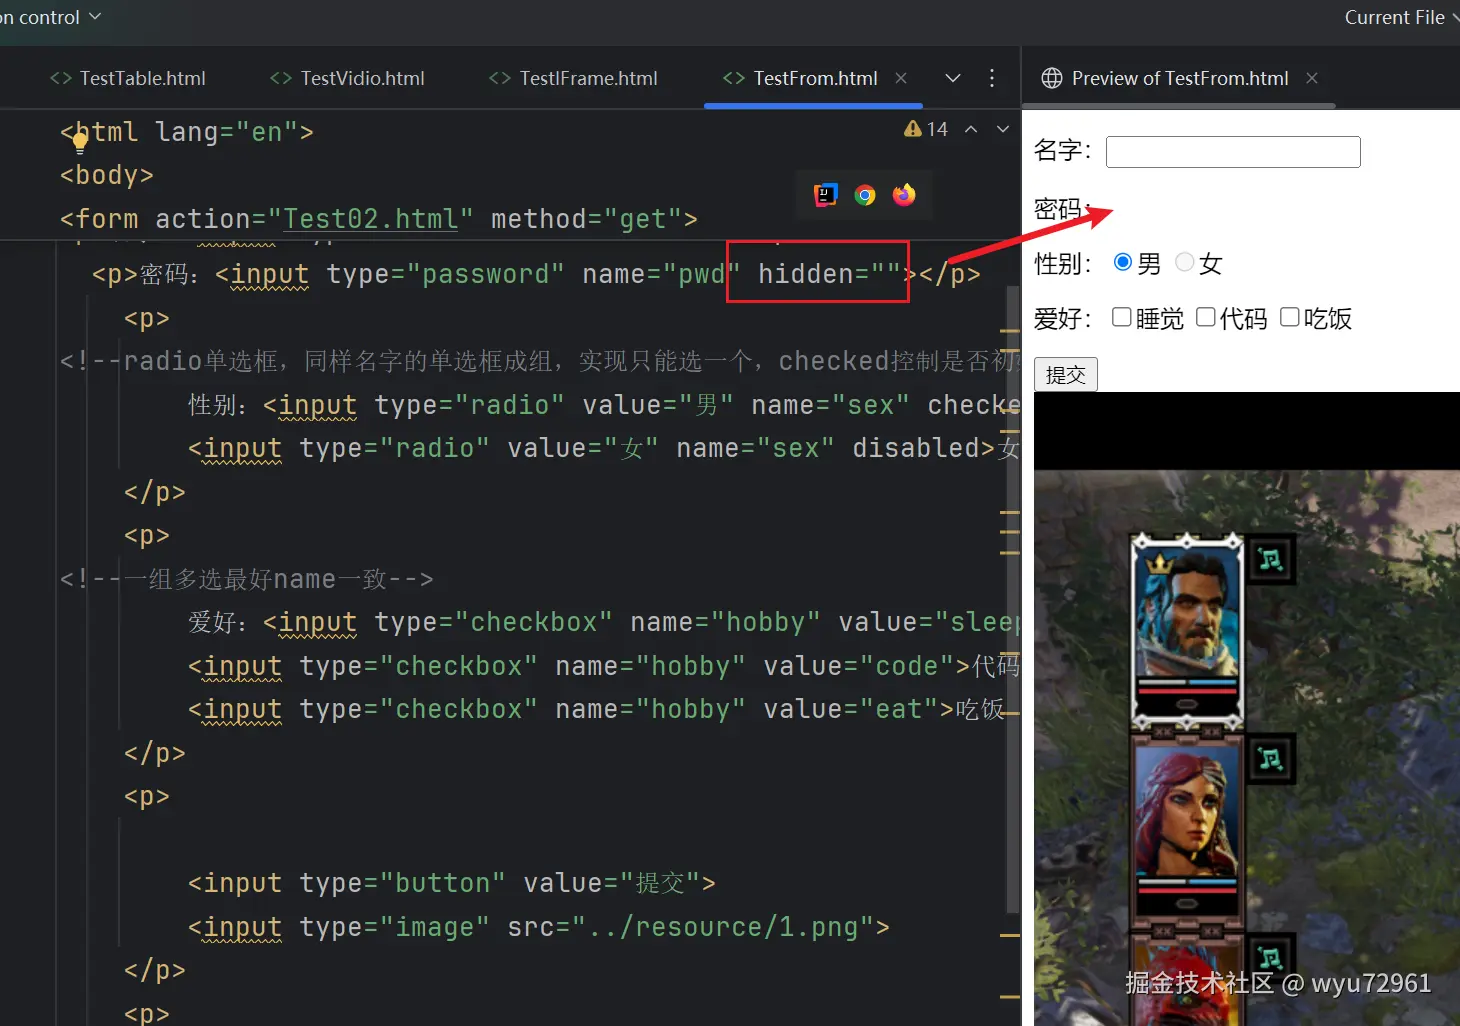1460x1026 pixels.
Task: Click the editor vertical scrollbar
Action: click(x=1014, y=600)
